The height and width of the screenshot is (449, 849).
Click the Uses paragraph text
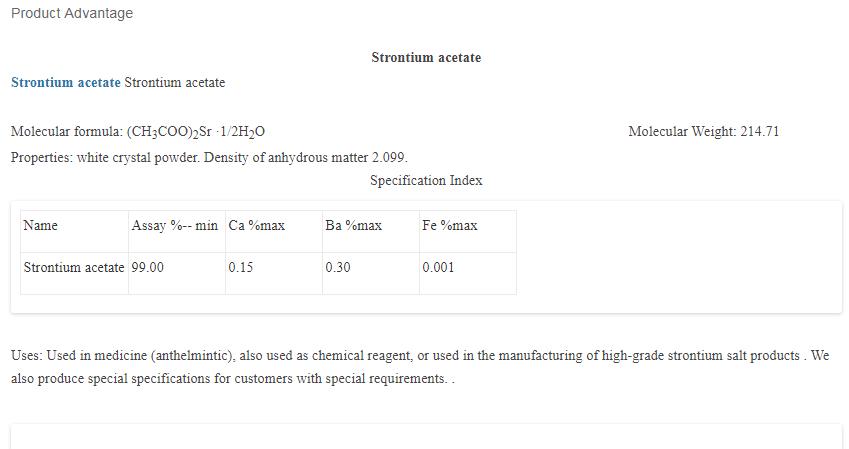[x=400, y=356]
